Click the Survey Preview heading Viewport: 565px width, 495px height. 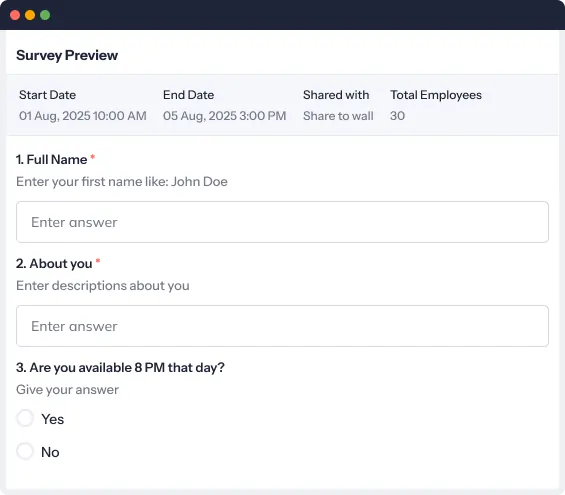coord(67,55)
